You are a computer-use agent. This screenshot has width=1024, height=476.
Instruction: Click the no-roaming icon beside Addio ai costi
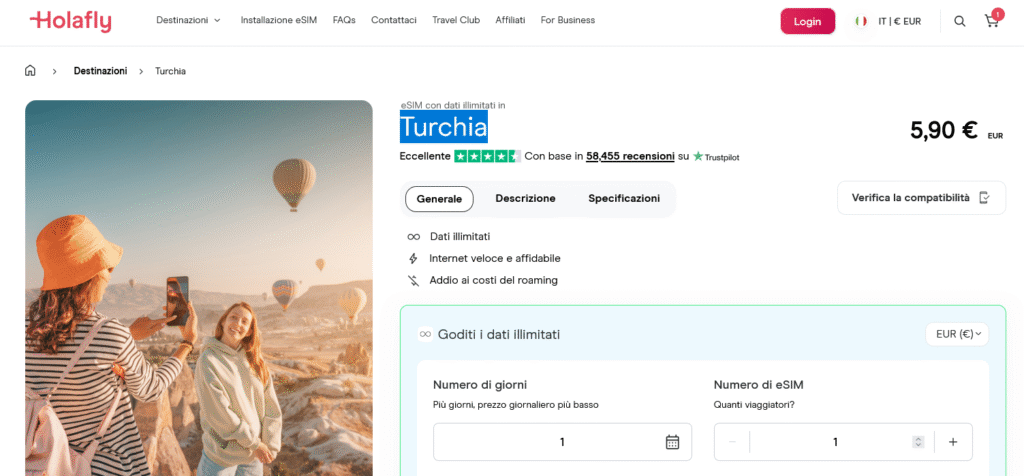pyautogui.click(x=413, y=281)
